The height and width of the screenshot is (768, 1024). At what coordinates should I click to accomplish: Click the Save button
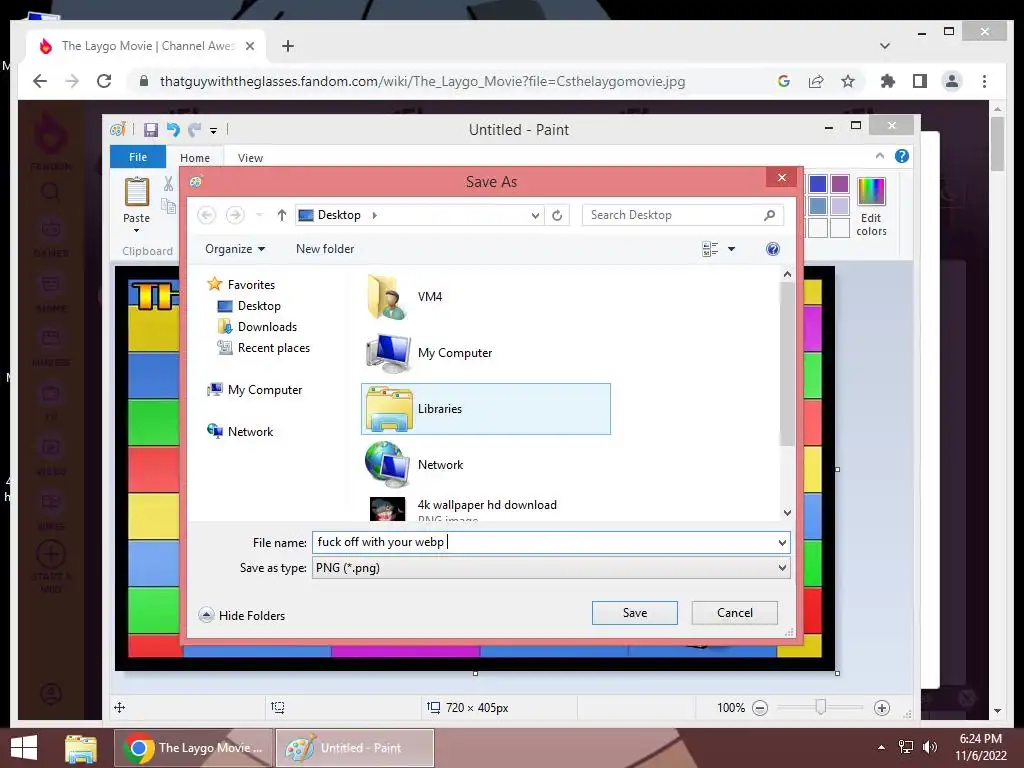634,613
